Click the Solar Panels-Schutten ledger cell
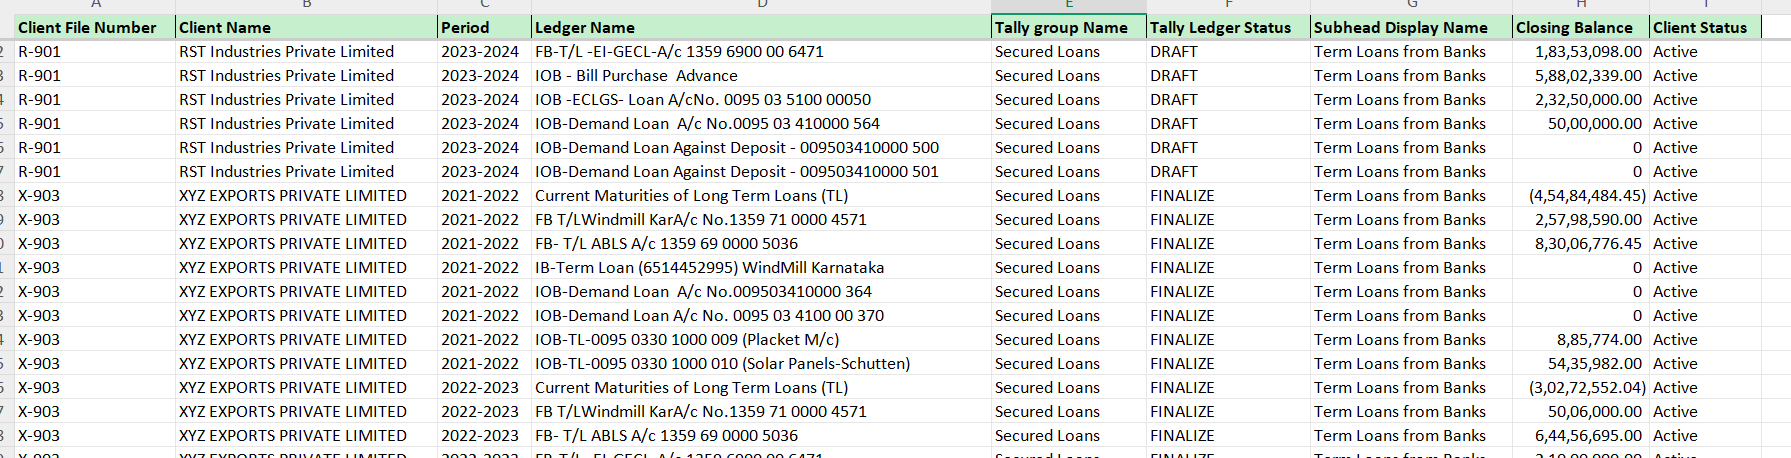 [722, 364]
